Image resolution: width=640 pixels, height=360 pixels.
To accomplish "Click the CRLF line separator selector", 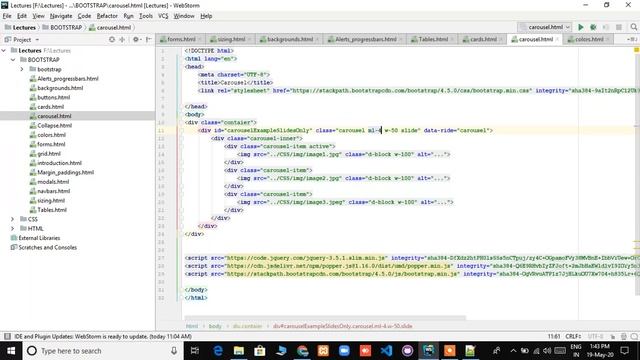I will [573, 336].
